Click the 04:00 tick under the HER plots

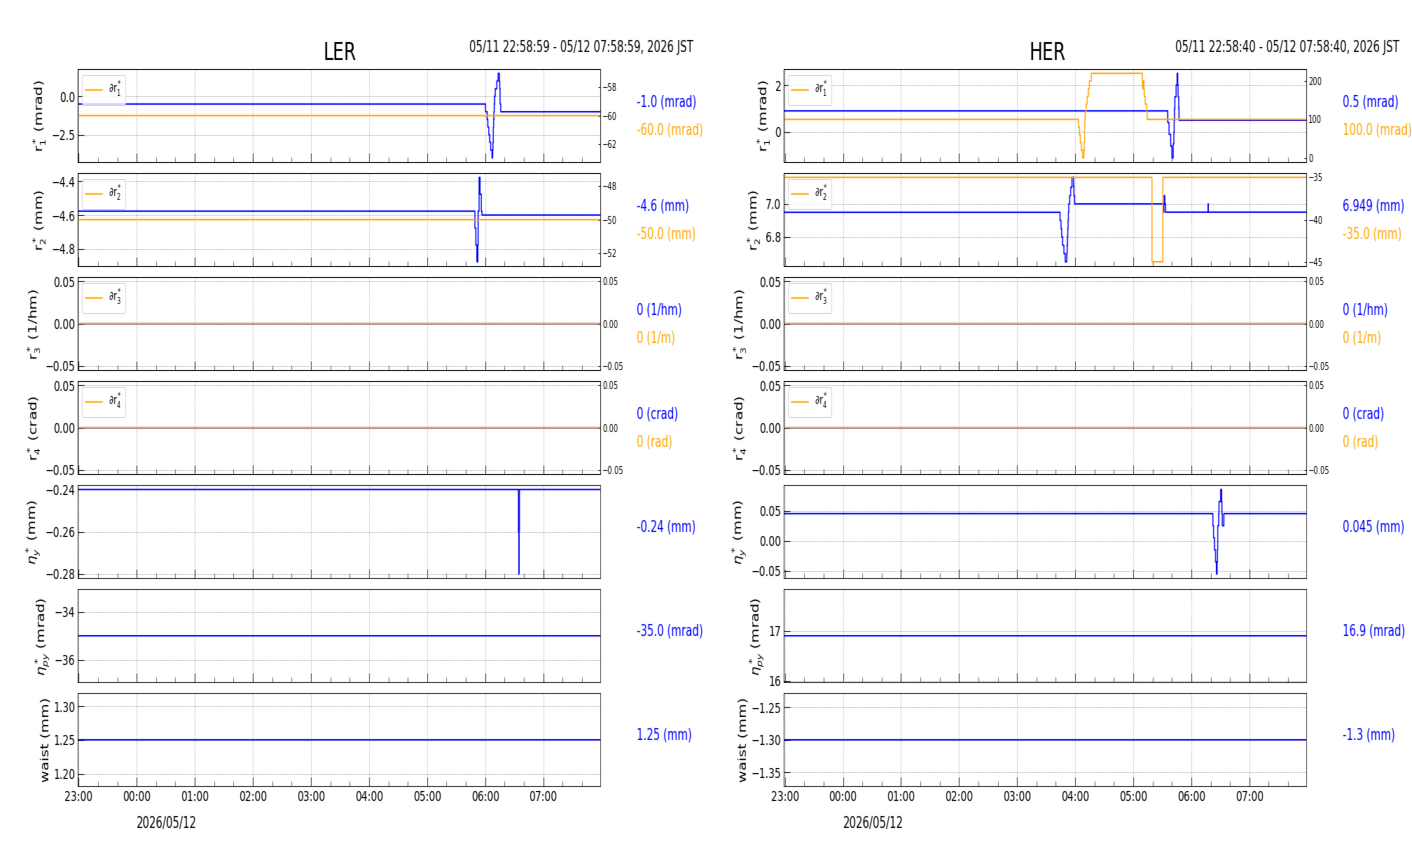[1075, 797]
